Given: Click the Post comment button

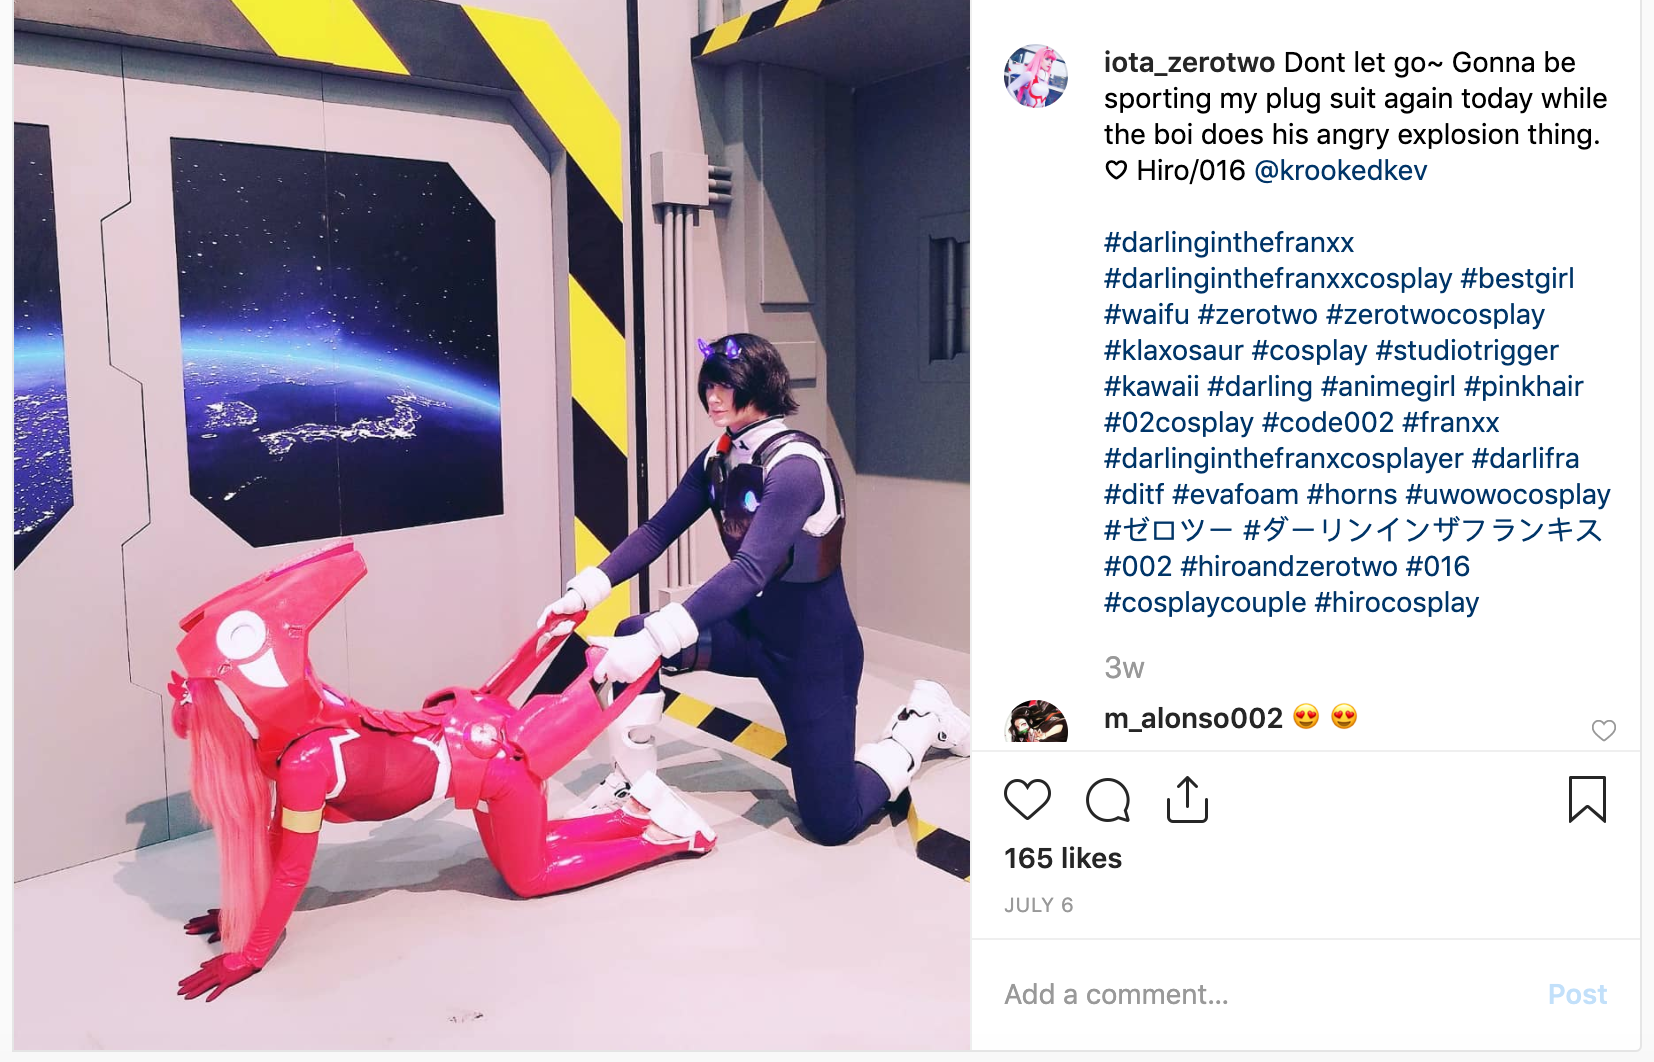Looking at the screenshot, I should (1577, 994).
